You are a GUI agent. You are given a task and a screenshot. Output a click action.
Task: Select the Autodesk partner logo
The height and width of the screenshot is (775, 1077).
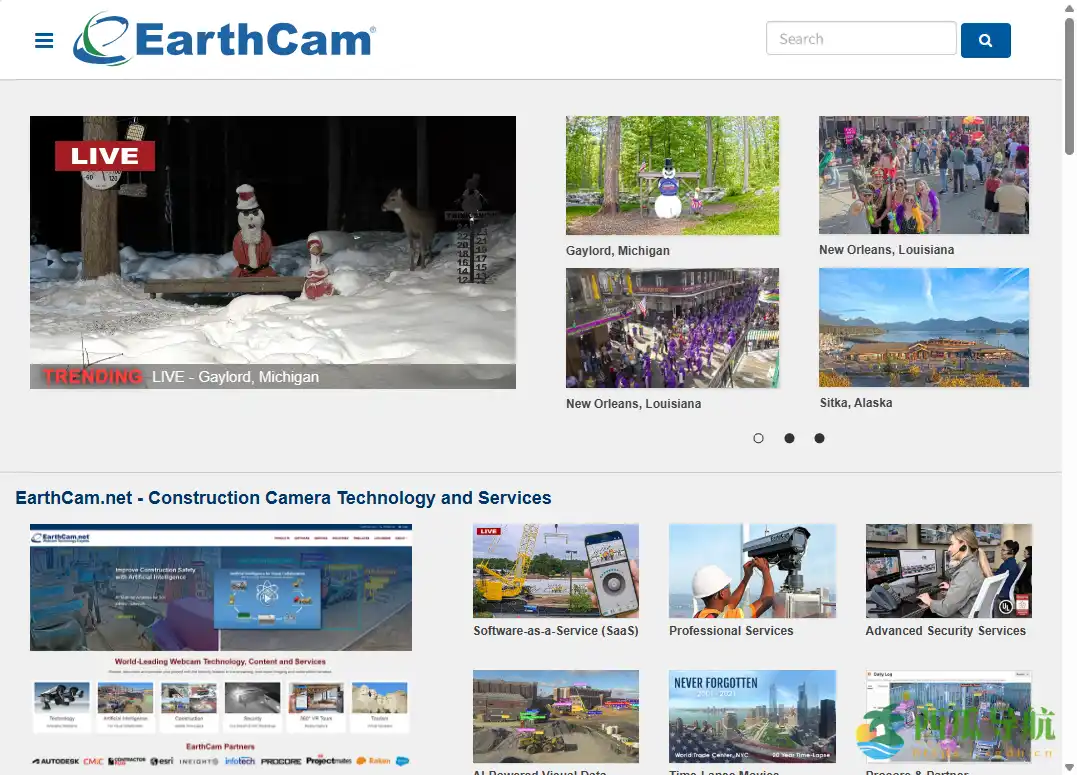pyautogui.click(x=57, y=760)
